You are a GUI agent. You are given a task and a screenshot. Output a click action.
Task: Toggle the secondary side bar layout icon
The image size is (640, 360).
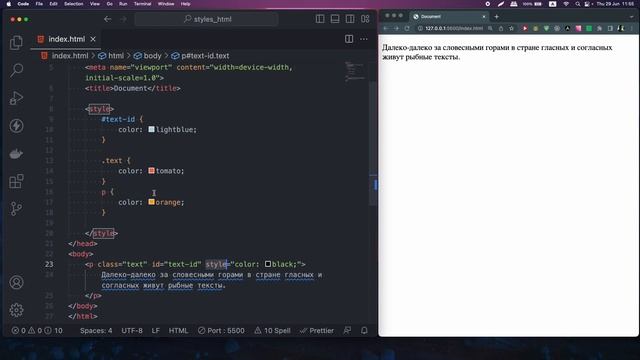pyautogui.click(x=350, y=19)
